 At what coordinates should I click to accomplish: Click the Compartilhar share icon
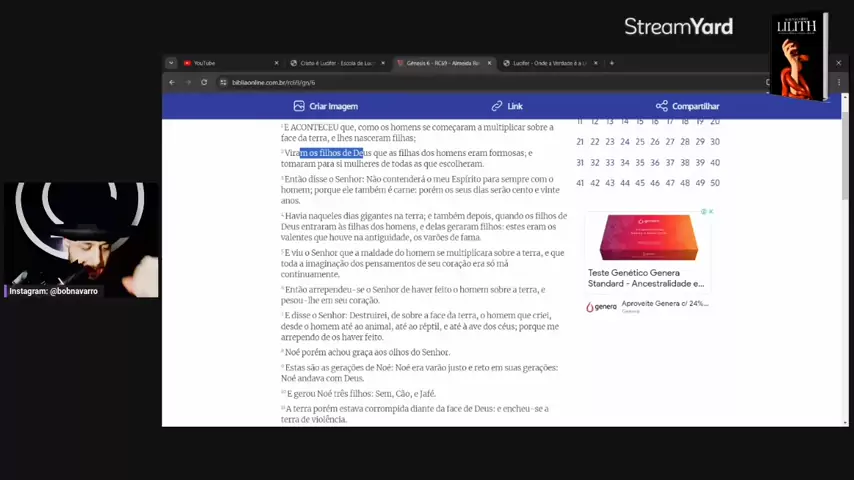(x=661, y=106)
